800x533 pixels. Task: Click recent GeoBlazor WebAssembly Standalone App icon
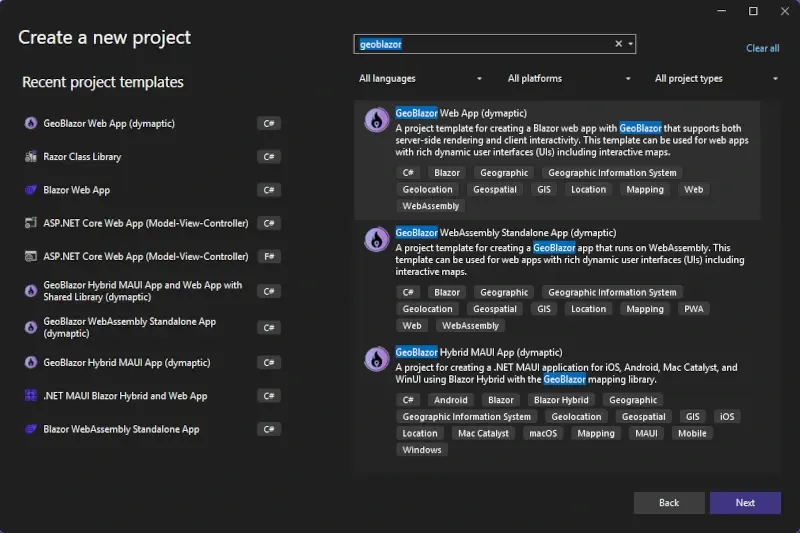31,327
